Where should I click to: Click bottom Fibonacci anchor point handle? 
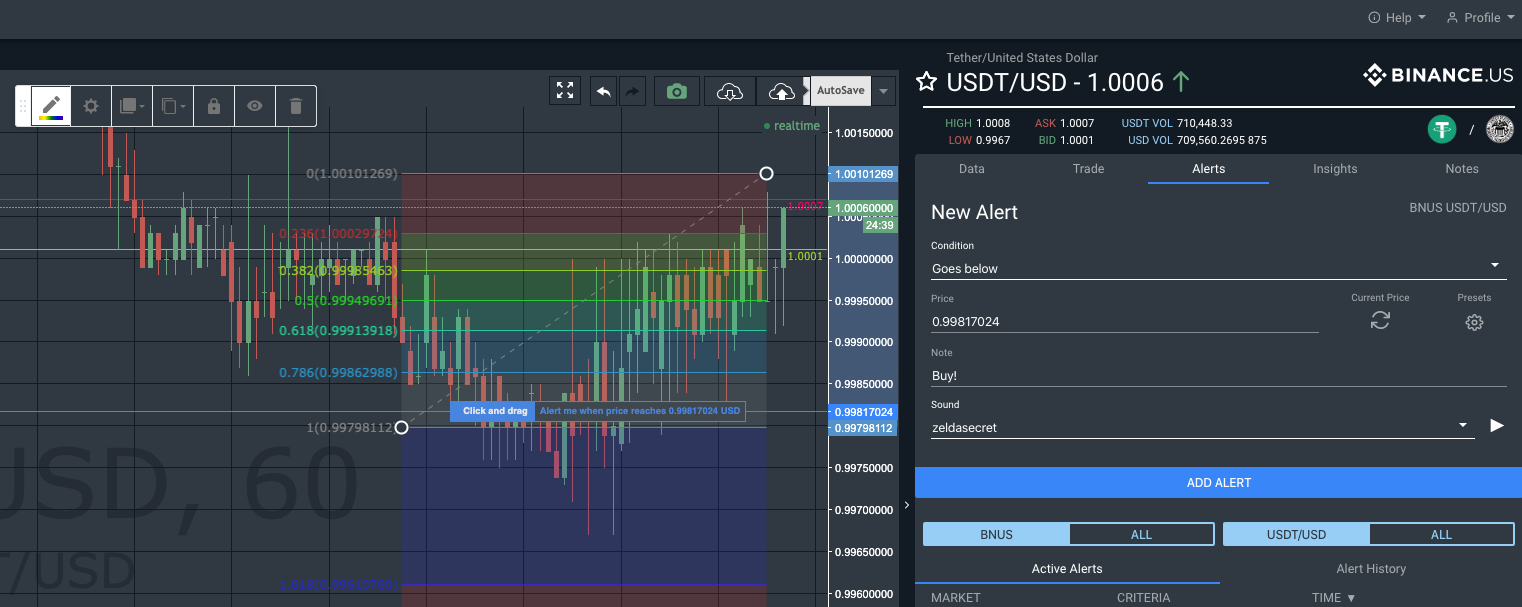[401, 428]
